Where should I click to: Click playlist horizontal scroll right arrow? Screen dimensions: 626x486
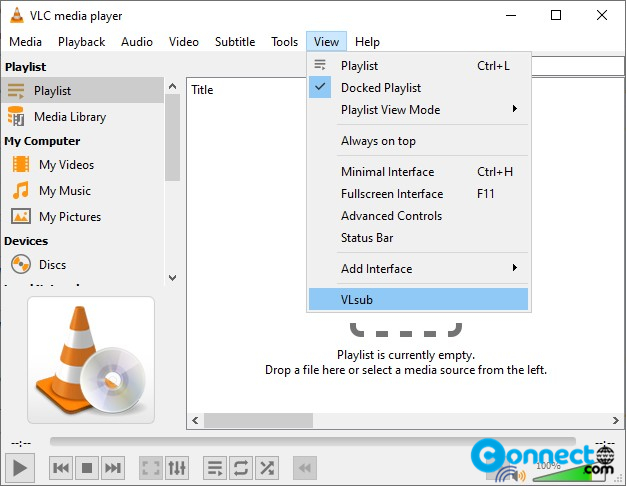616,420
